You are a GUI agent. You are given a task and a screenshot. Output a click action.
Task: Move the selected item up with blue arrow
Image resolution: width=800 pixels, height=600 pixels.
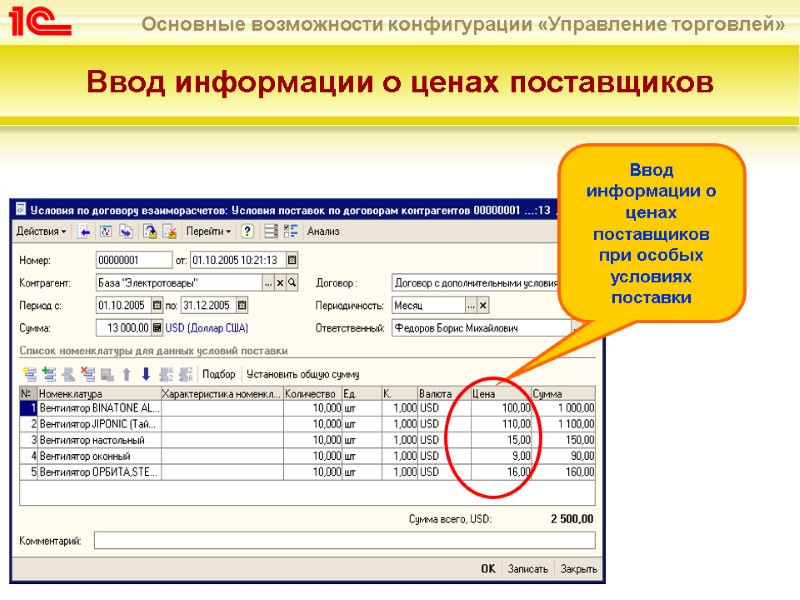point(125,372)
